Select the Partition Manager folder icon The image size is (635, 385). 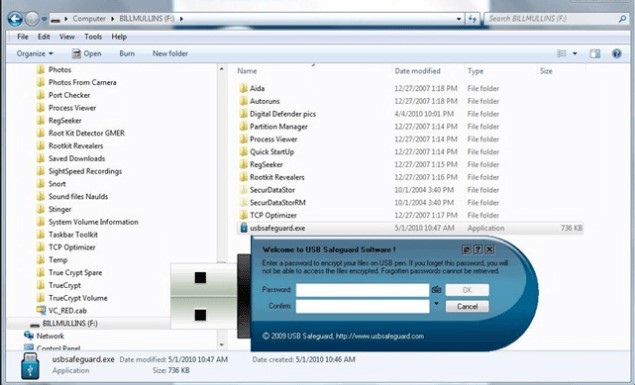pyautogui.click(x=243, y=126)
